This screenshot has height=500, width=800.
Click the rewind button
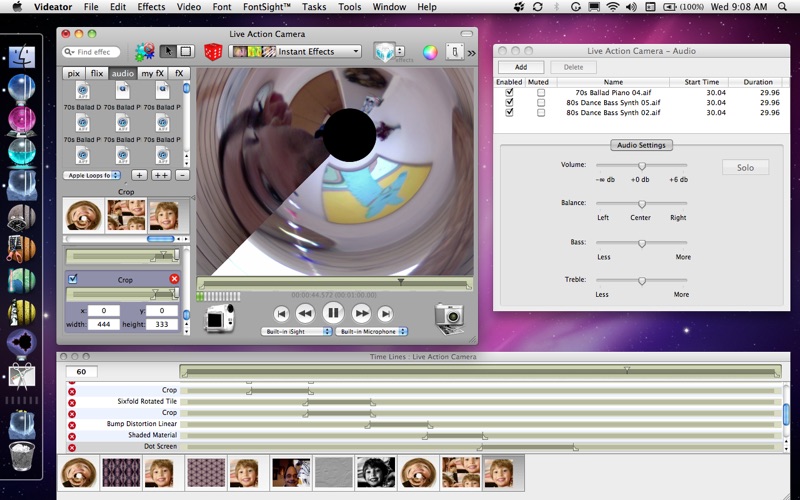[x=305, y=313]
